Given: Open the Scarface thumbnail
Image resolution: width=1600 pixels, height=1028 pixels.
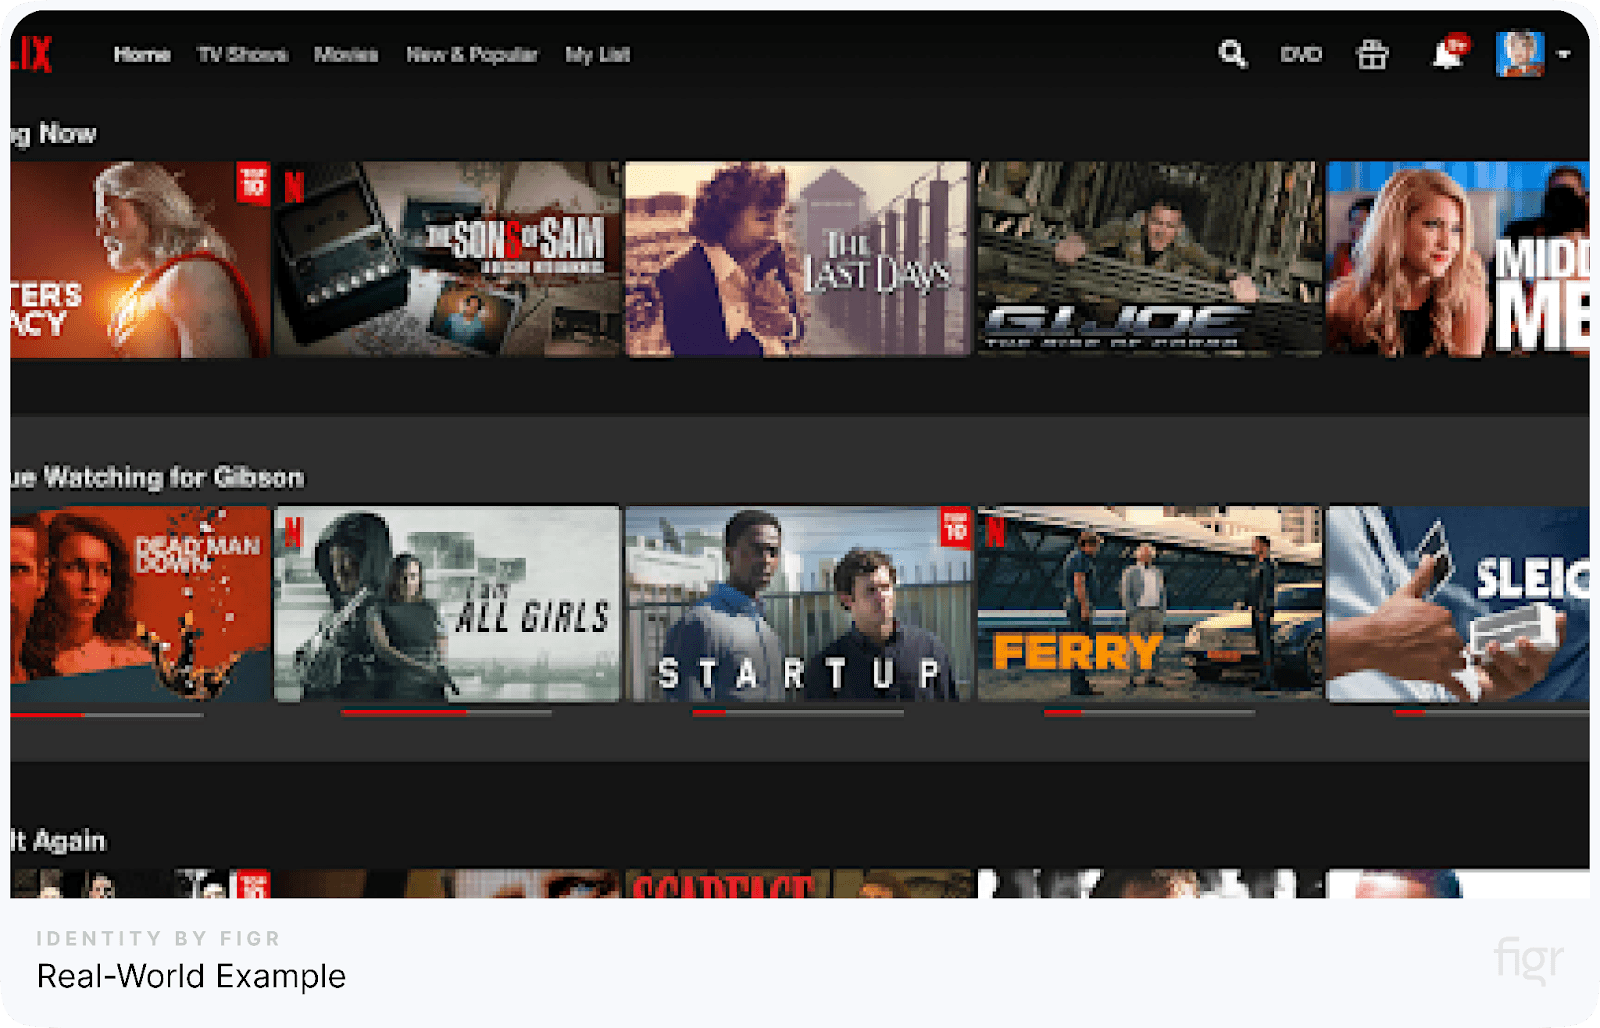Looking at the screenshot, I should pyautogui.click(x=798, y=883).
